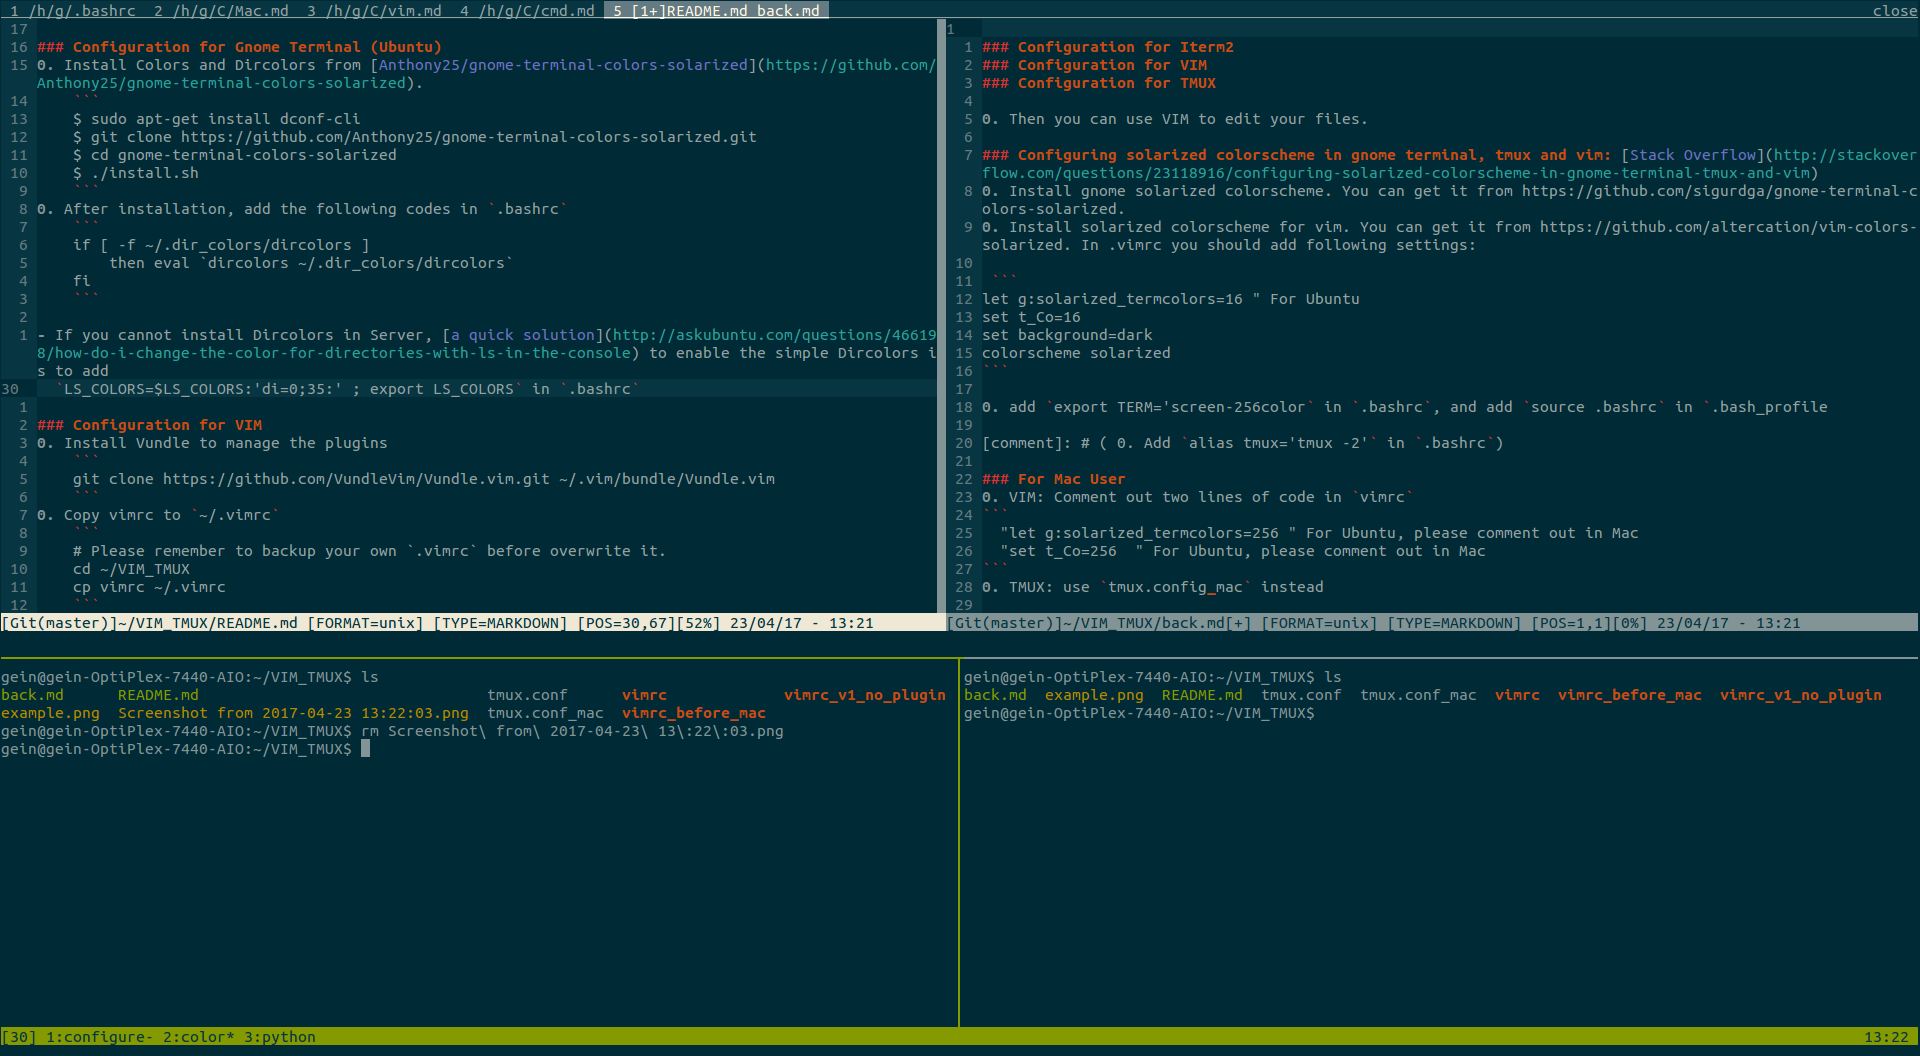Click the tmux session indicator [30]

[19, 1037]
